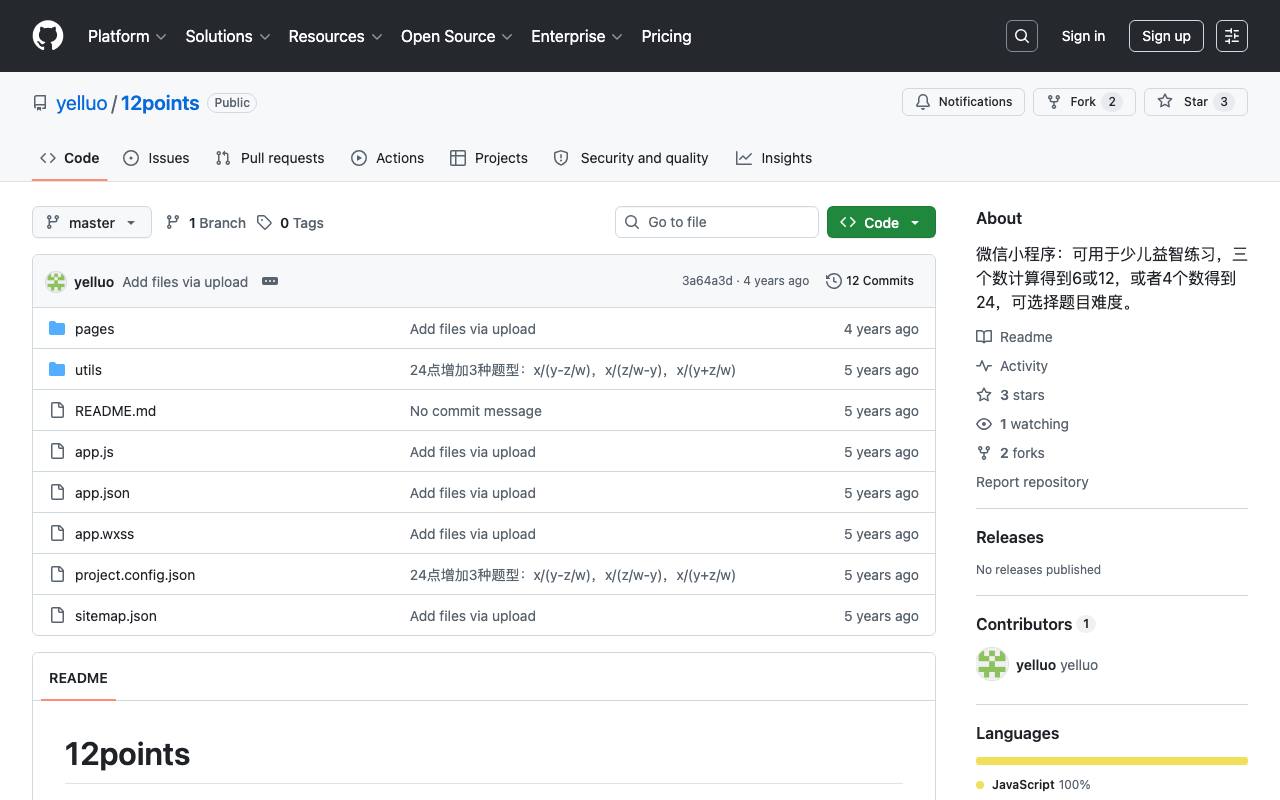Click the star icon beside 3 stars
Image resolution: width=1280 pixels, height=800 pixels.
(984, 395)
